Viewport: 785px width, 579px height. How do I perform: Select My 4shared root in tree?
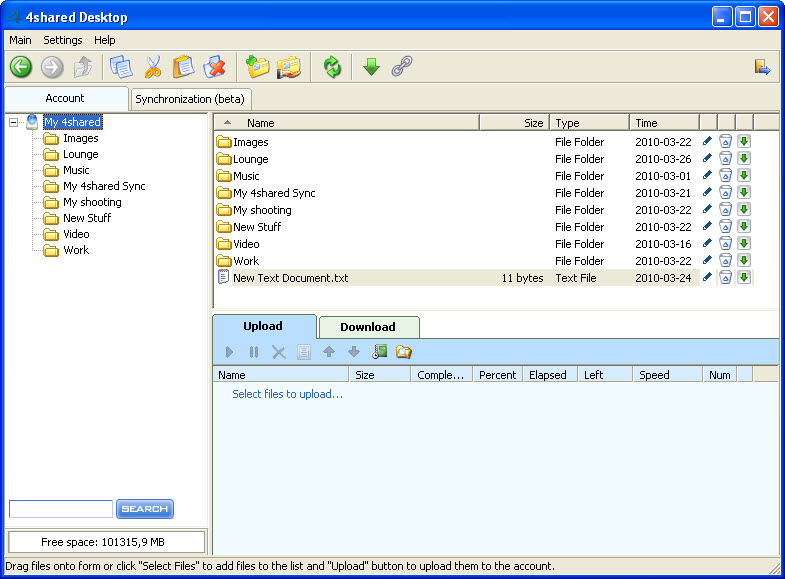point(73,122)
